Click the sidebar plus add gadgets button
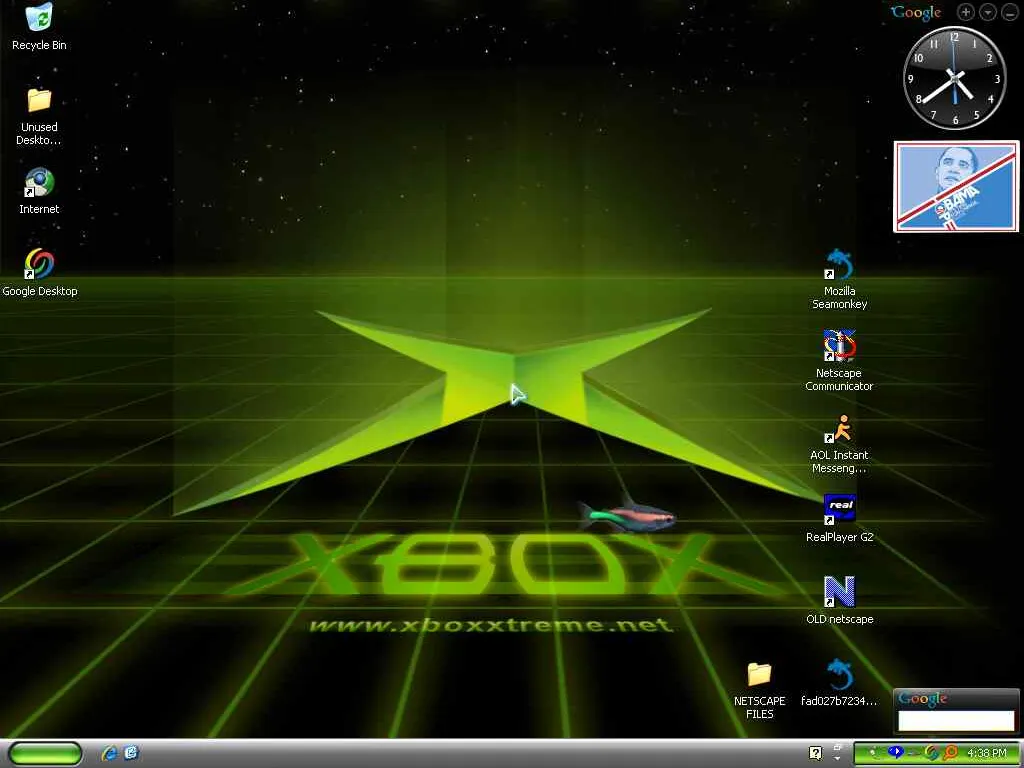Image resolution: width=1024 pixels, height=768 pixels. [x=966, y=12]
